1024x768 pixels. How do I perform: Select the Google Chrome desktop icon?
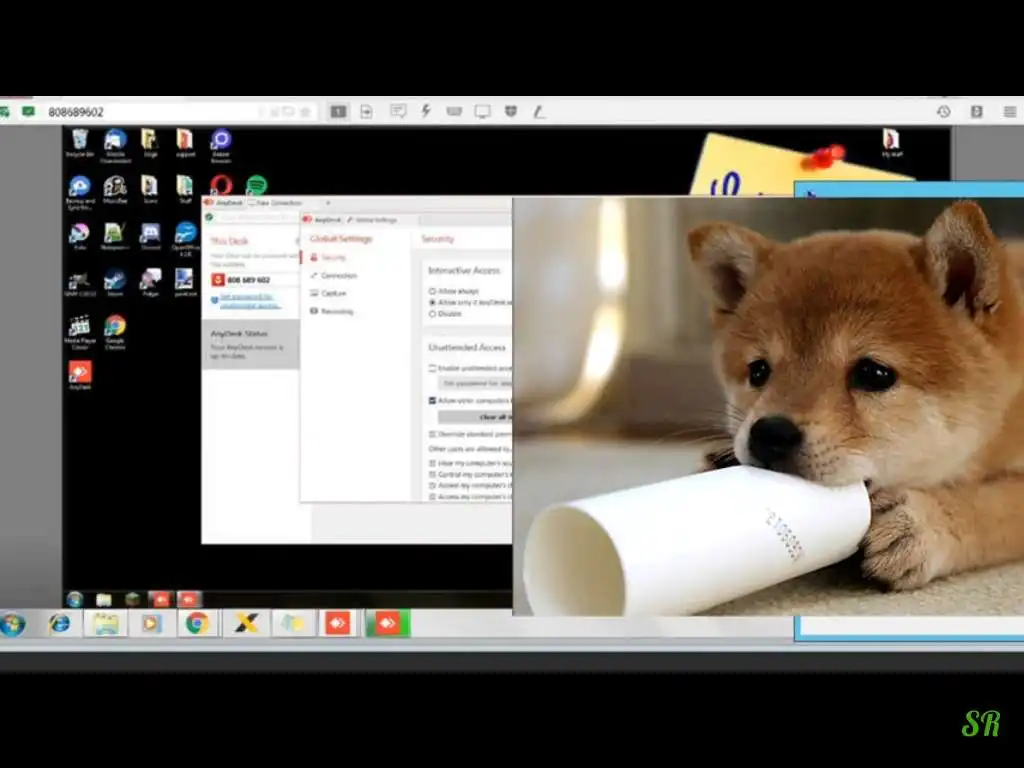pos(115,332)
